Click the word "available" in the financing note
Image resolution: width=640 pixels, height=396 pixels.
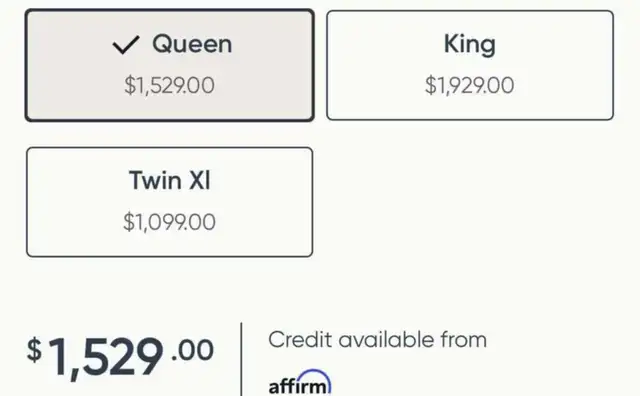[386, 340]
